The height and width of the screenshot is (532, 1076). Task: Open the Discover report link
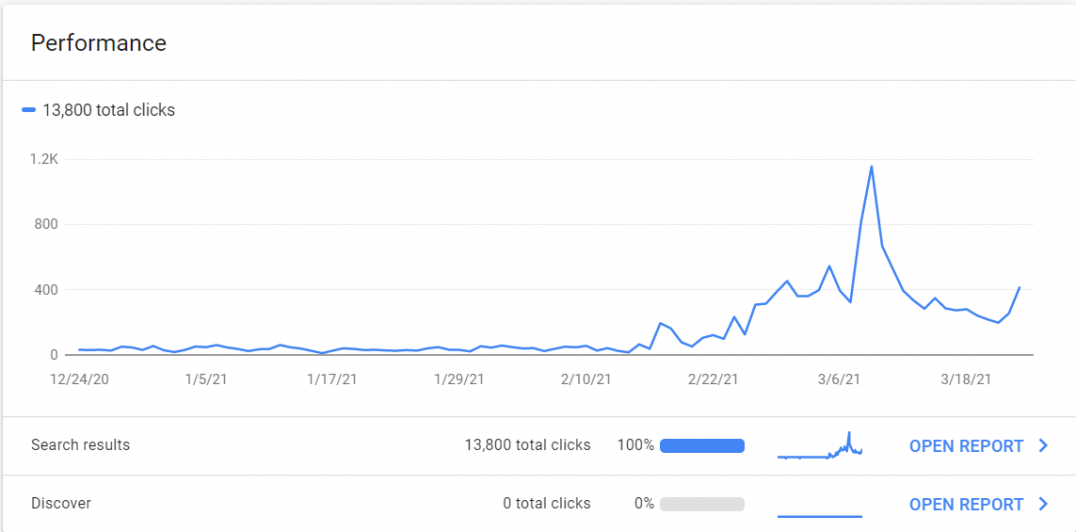[x=966, y=504]
